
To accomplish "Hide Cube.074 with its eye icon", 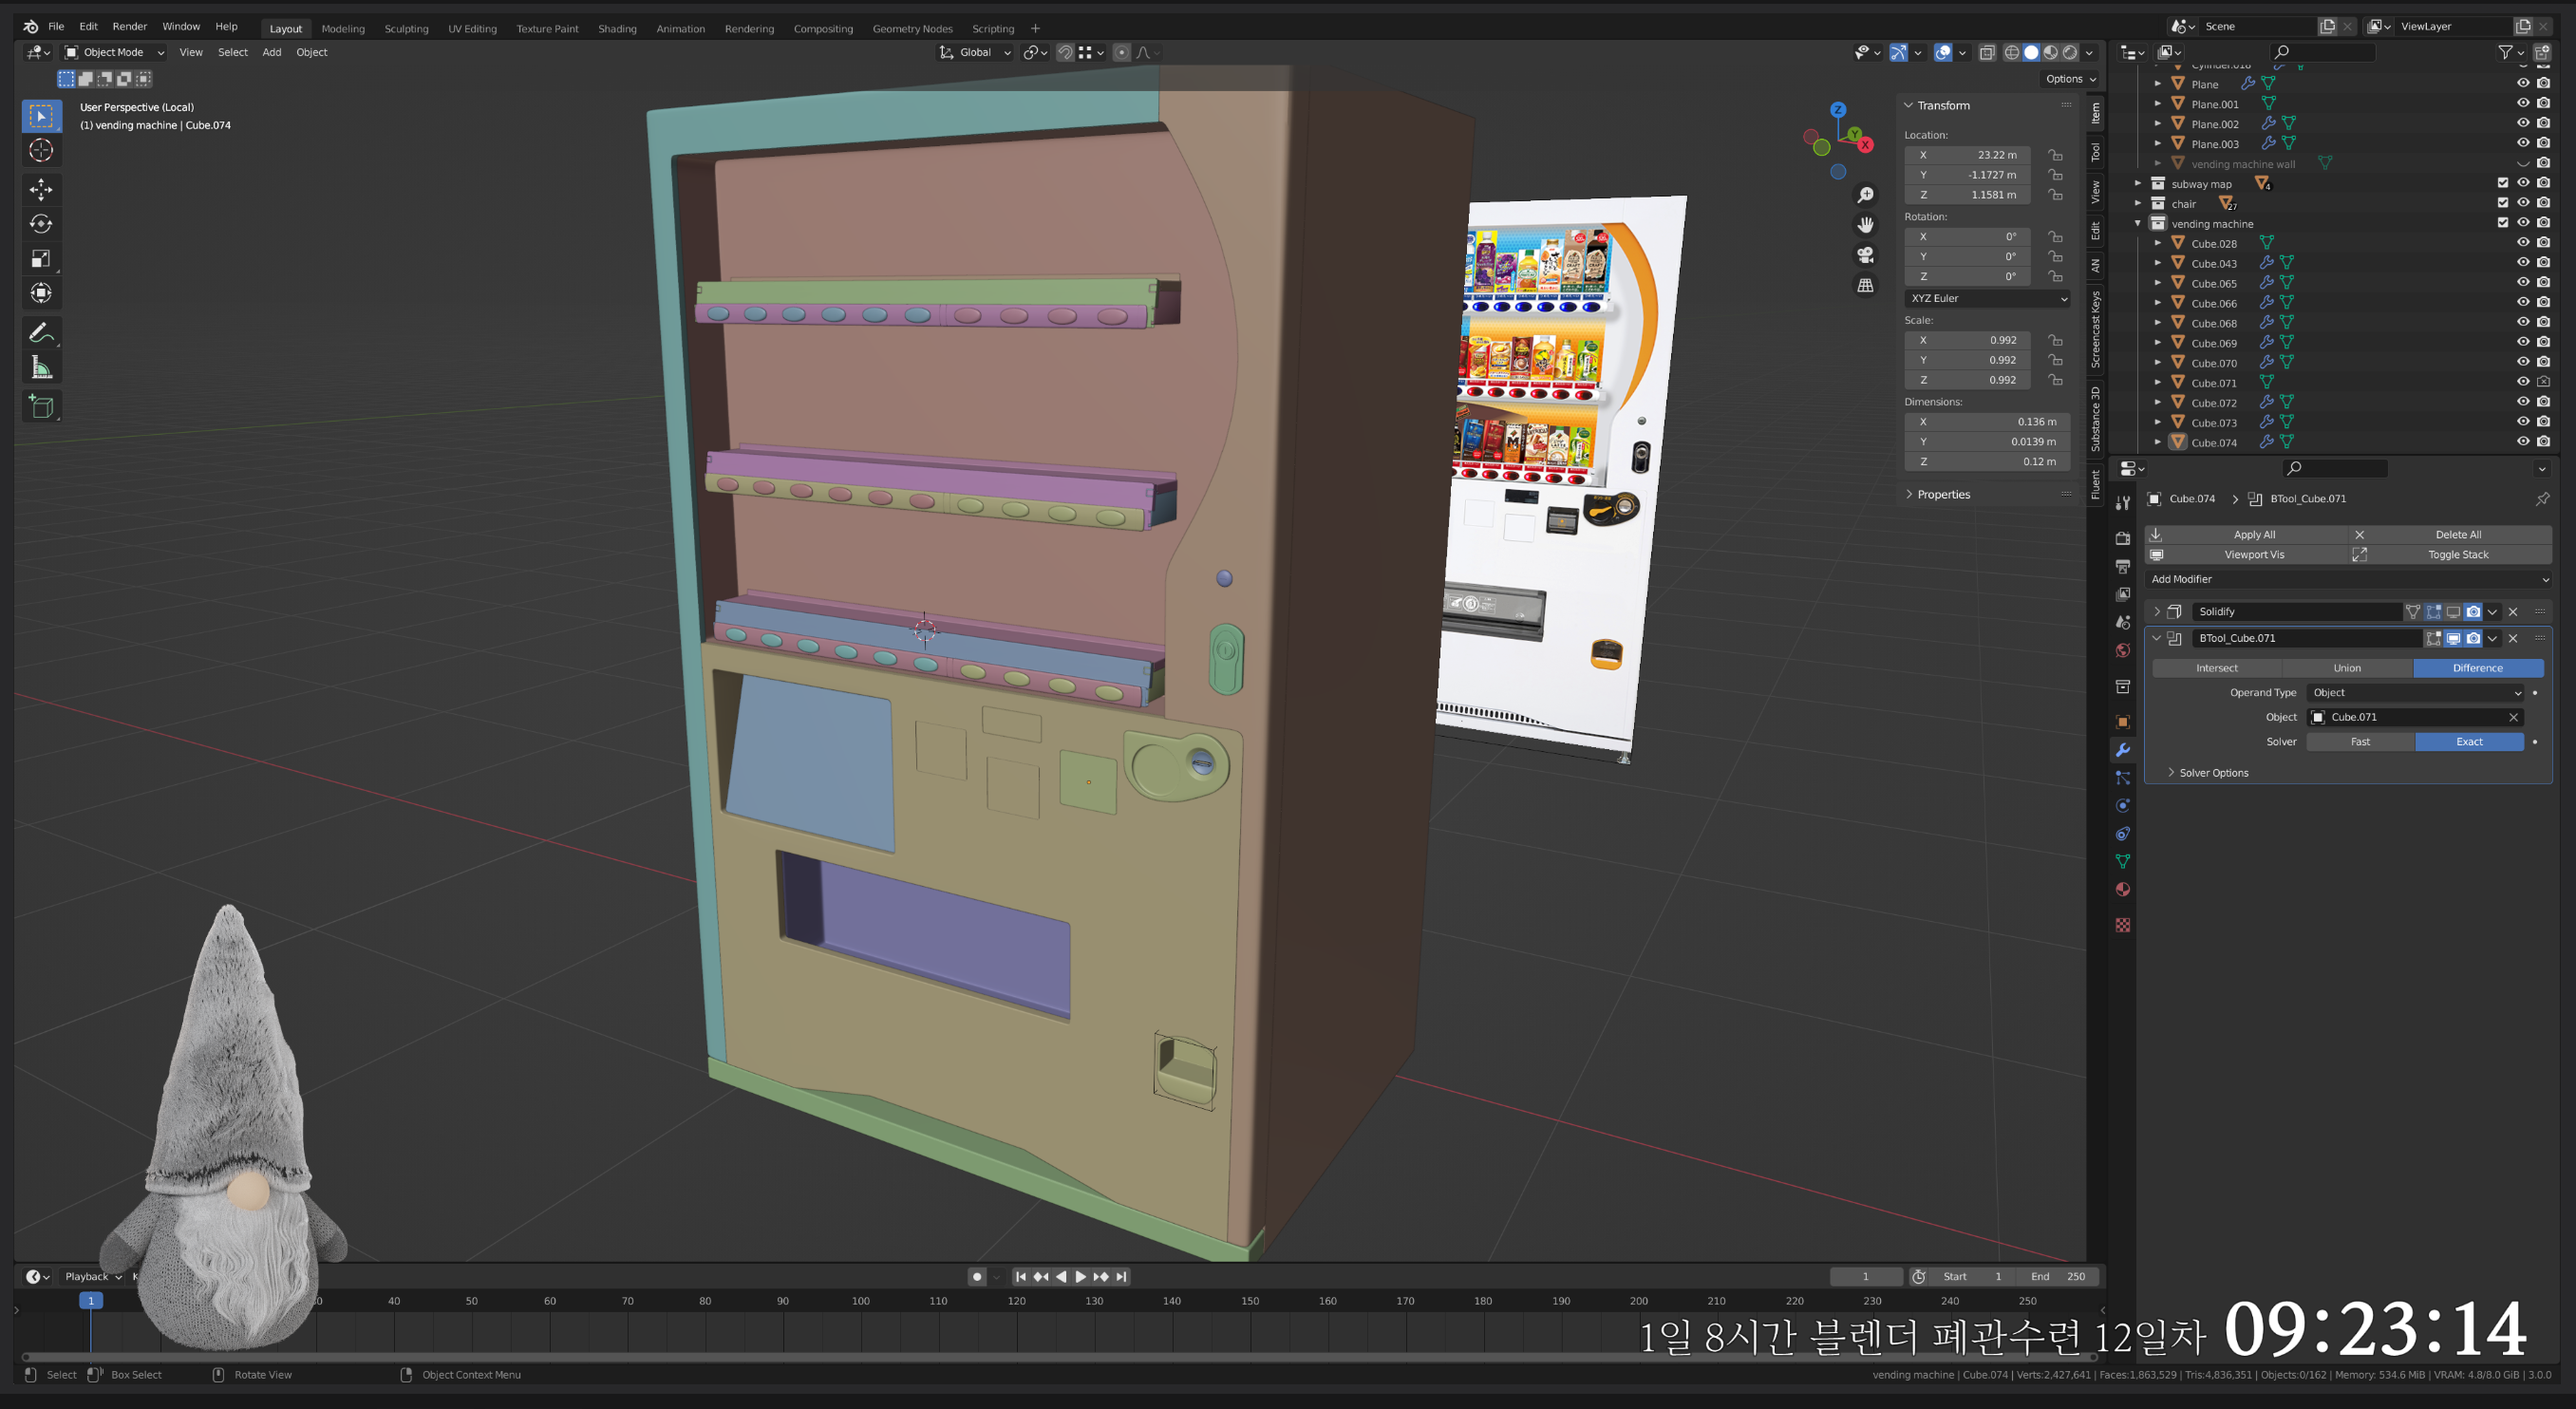I will [x=2522, y=442].
